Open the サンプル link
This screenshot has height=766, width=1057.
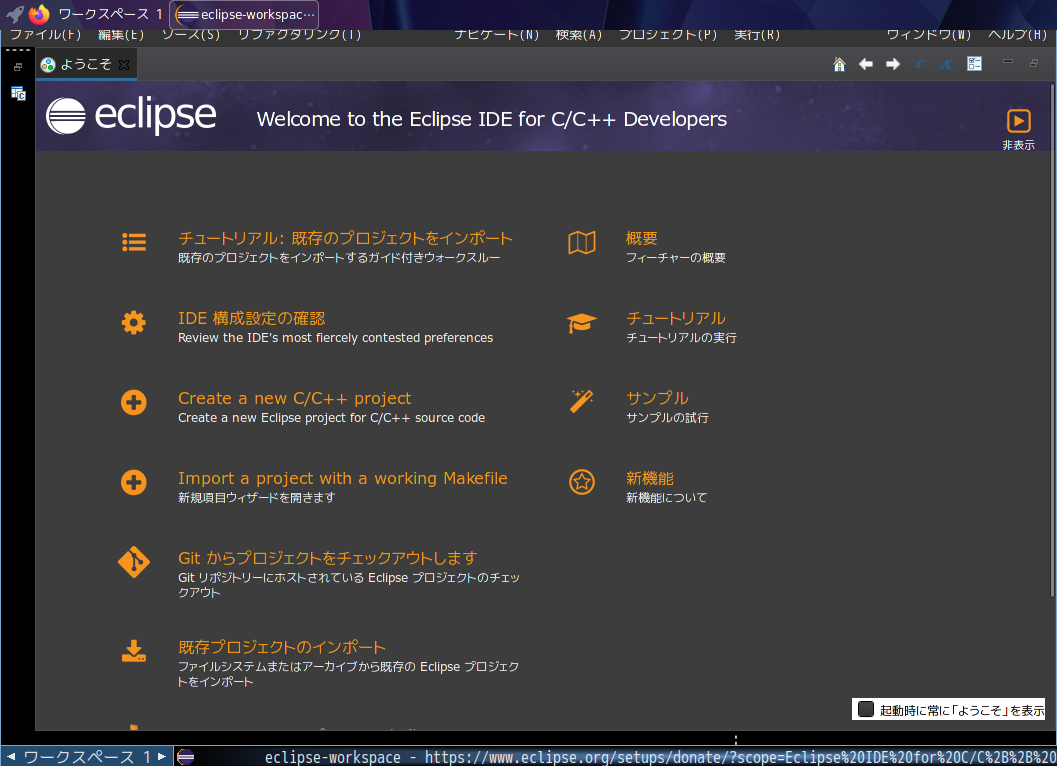[657, 399]
